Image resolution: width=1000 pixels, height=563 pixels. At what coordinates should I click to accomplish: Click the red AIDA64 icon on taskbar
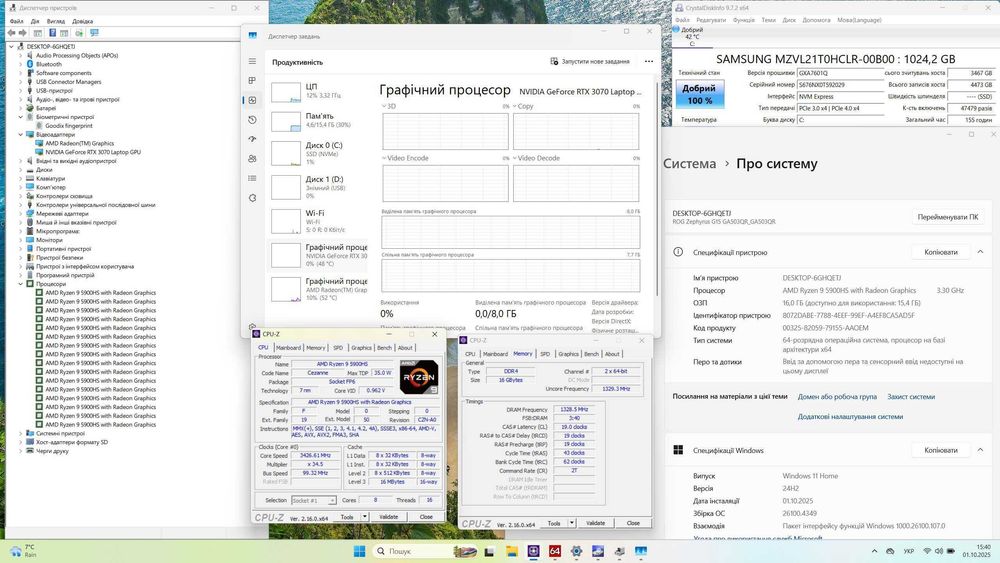(555, 551)
